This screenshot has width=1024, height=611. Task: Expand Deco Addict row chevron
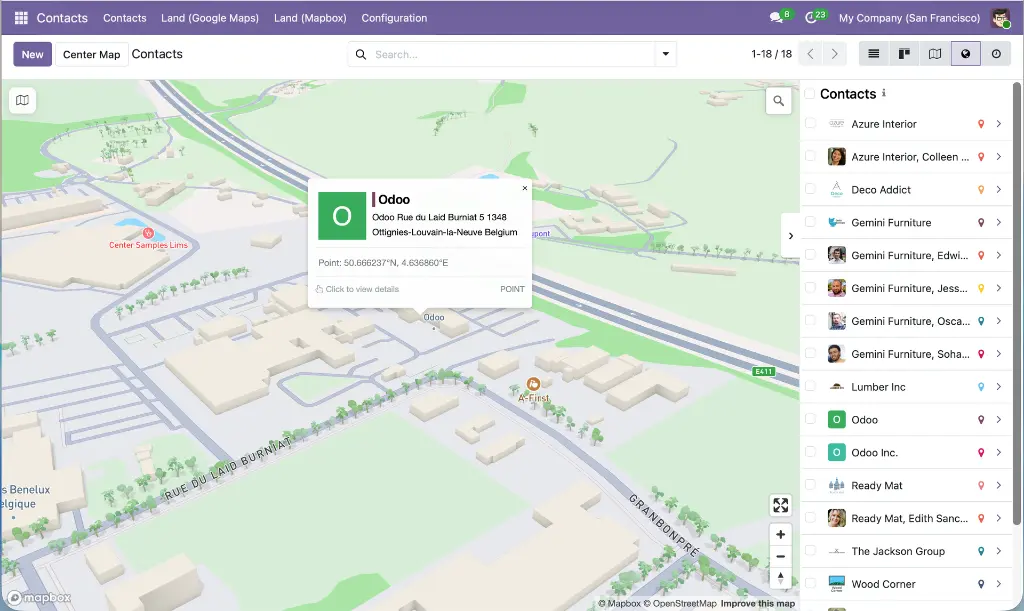pos(999,190)
